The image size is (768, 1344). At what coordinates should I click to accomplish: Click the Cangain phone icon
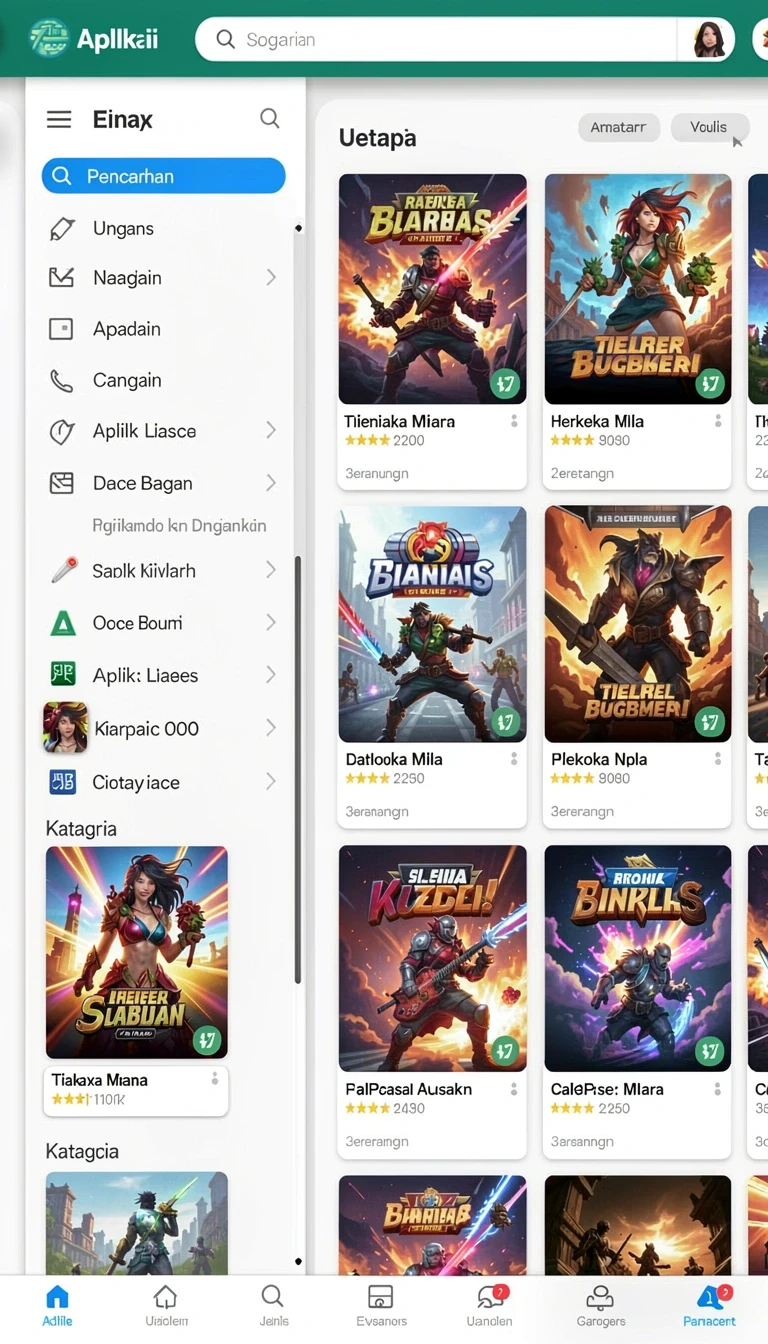tap(62, 381)
